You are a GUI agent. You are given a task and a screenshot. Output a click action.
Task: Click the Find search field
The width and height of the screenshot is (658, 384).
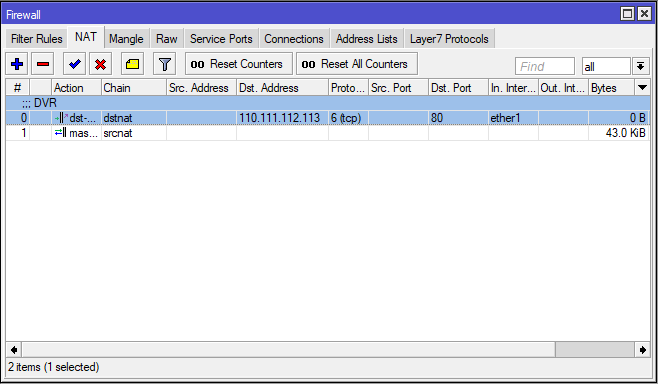point(545,66)
